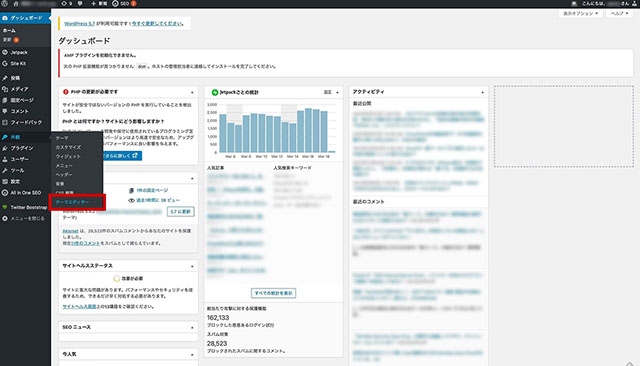Click the settings icon for 設定
Screen dimensions: 640x366
[x=5, y=181]
